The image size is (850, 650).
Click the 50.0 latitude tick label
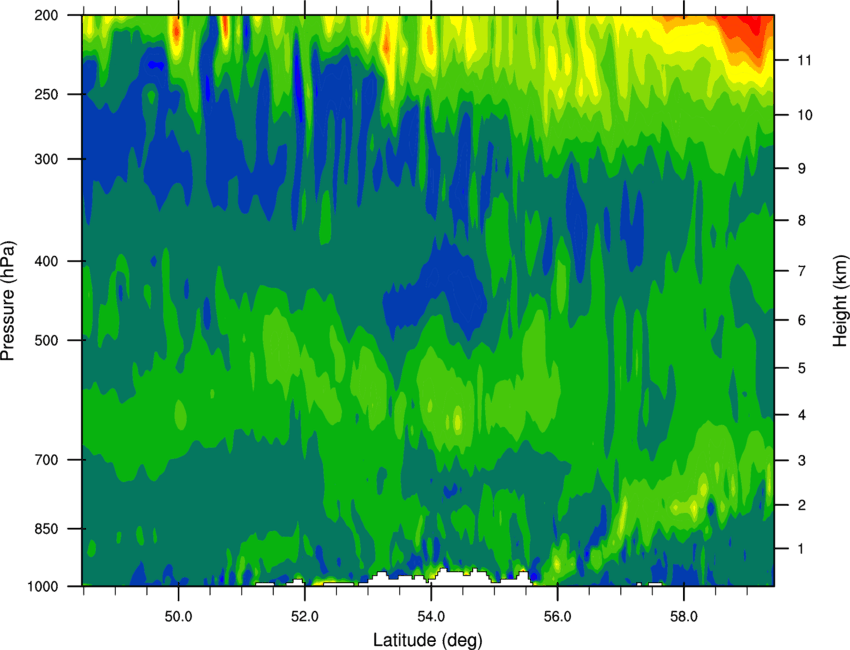[178, 617]
